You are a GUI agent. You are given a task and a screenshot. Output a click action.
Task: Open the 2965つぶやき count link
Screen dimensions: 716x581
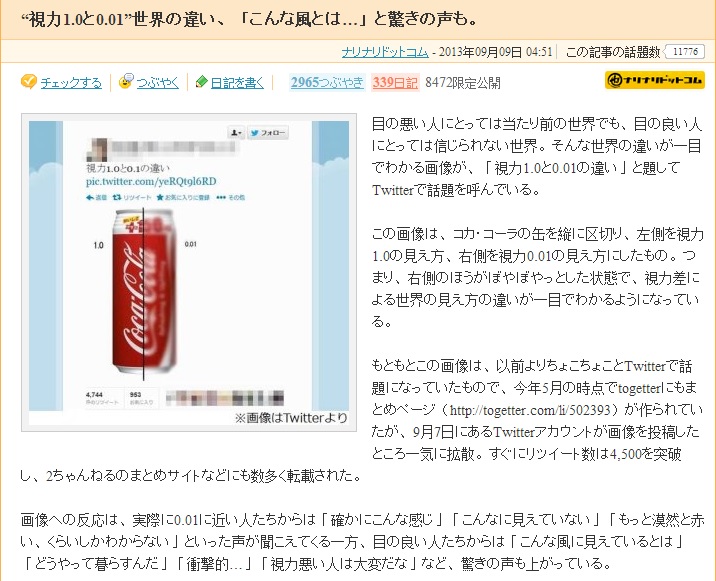[x=327, y=82]
